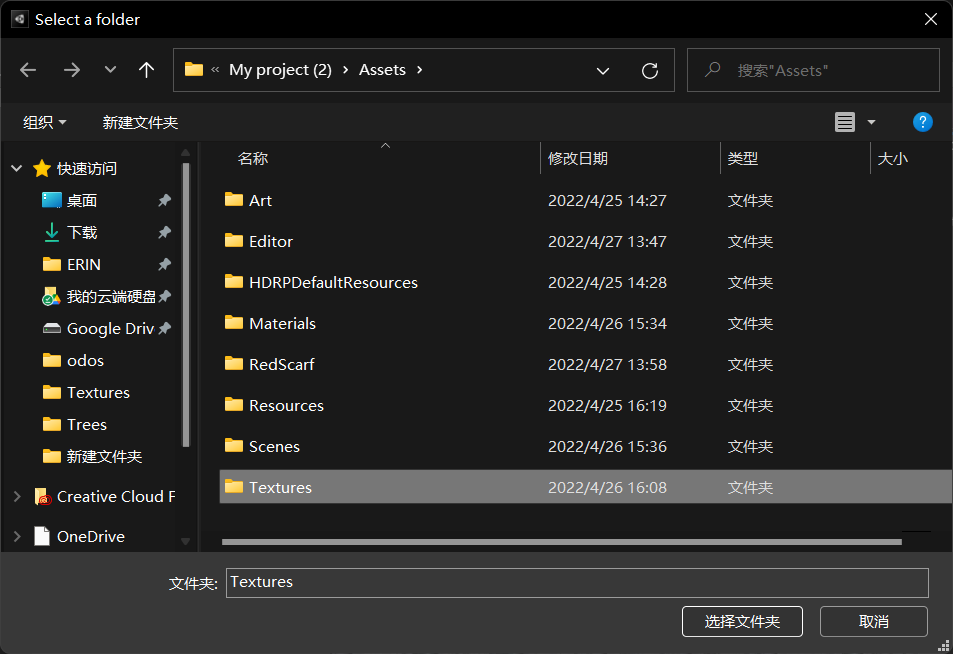Click 新建文件夹 in the toolbar
This screenshot has height=654, width=953.
(140, 122)
